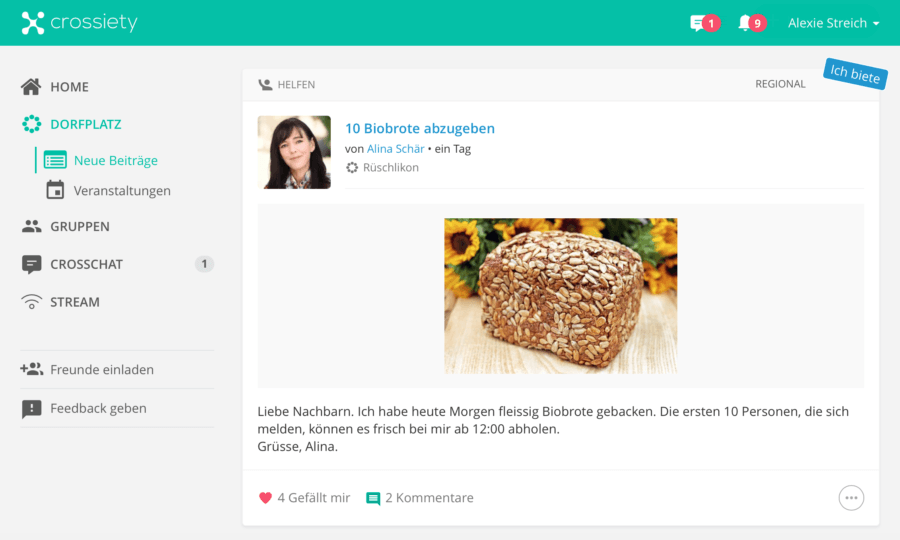Go to the HOME menu item

69,87
